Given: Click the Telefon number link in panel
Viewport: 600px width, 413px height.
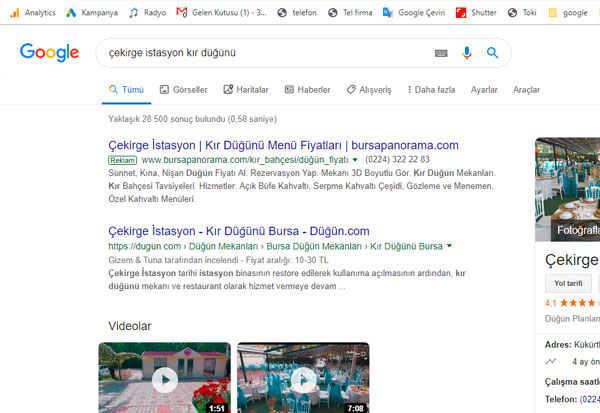Looking at the screenshot, I should (x=590, y=399).
